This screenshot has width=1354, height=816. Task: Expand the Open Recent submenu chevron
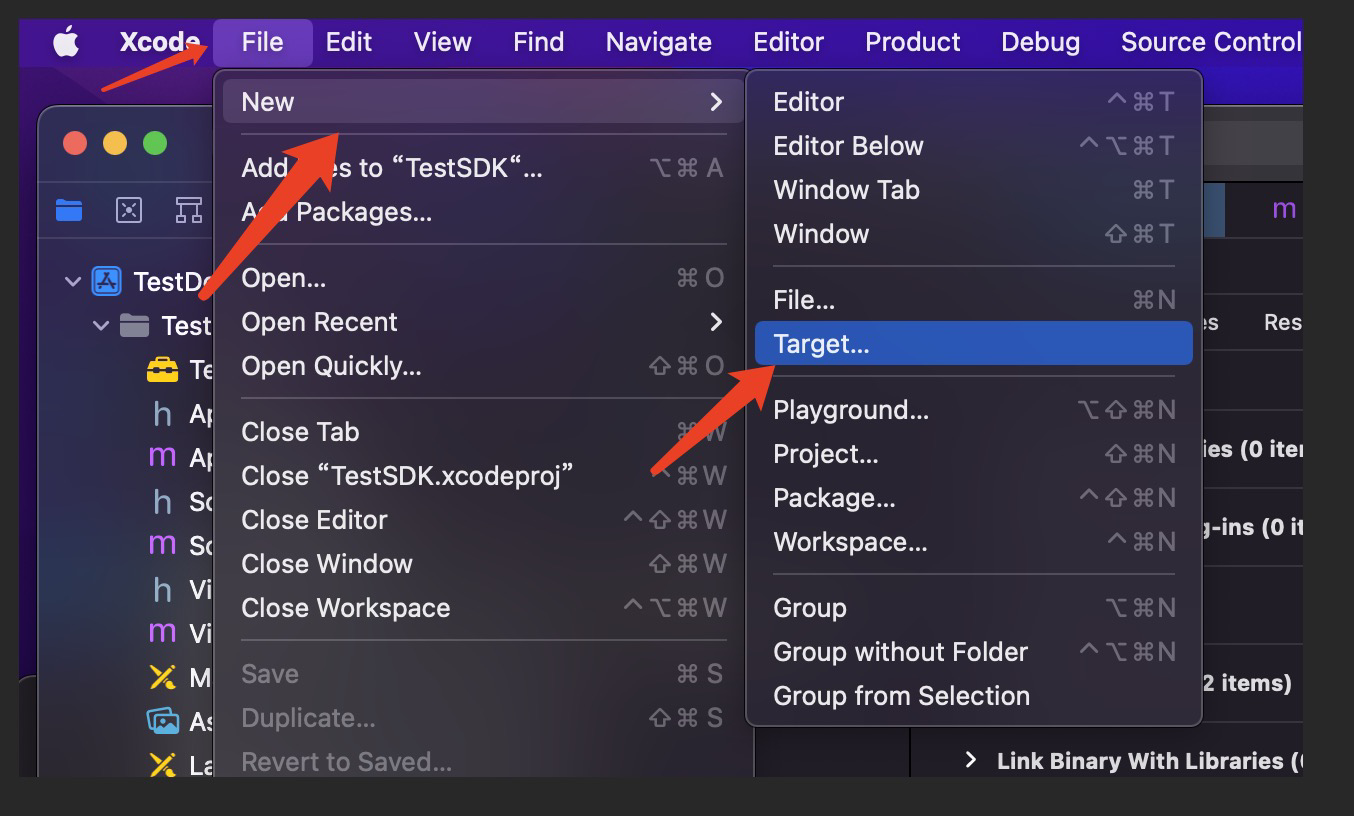tap(715, 322)
